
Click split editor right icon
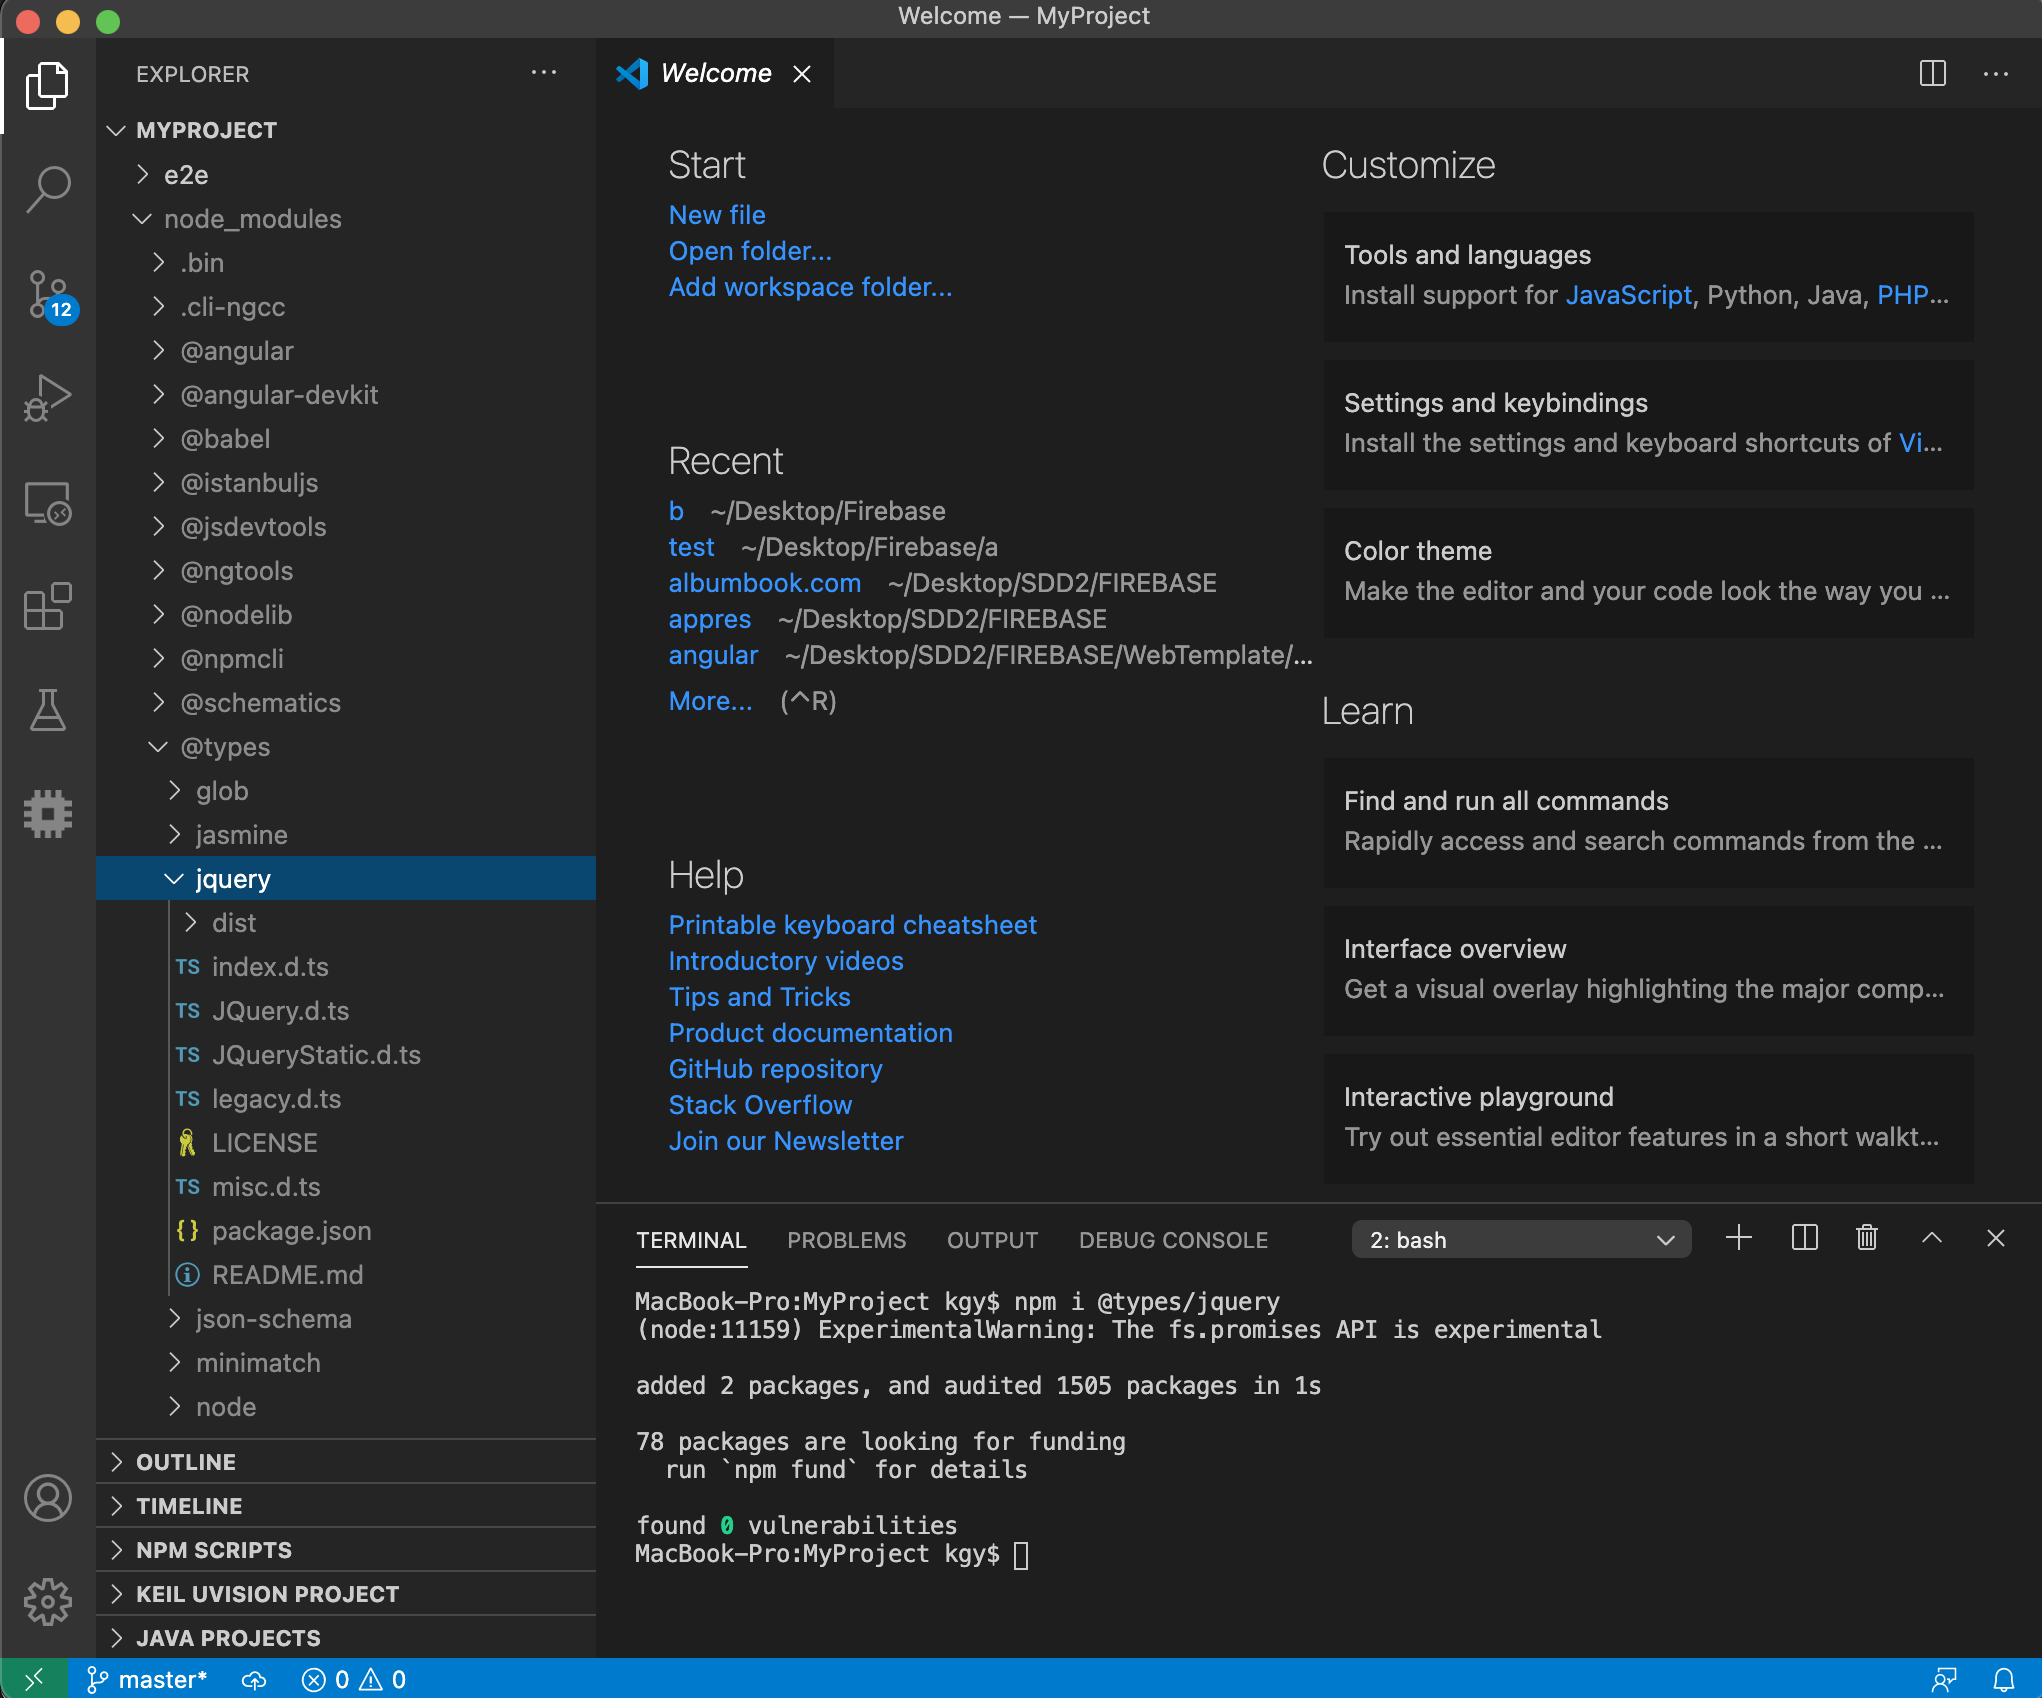coord(1932,73)
